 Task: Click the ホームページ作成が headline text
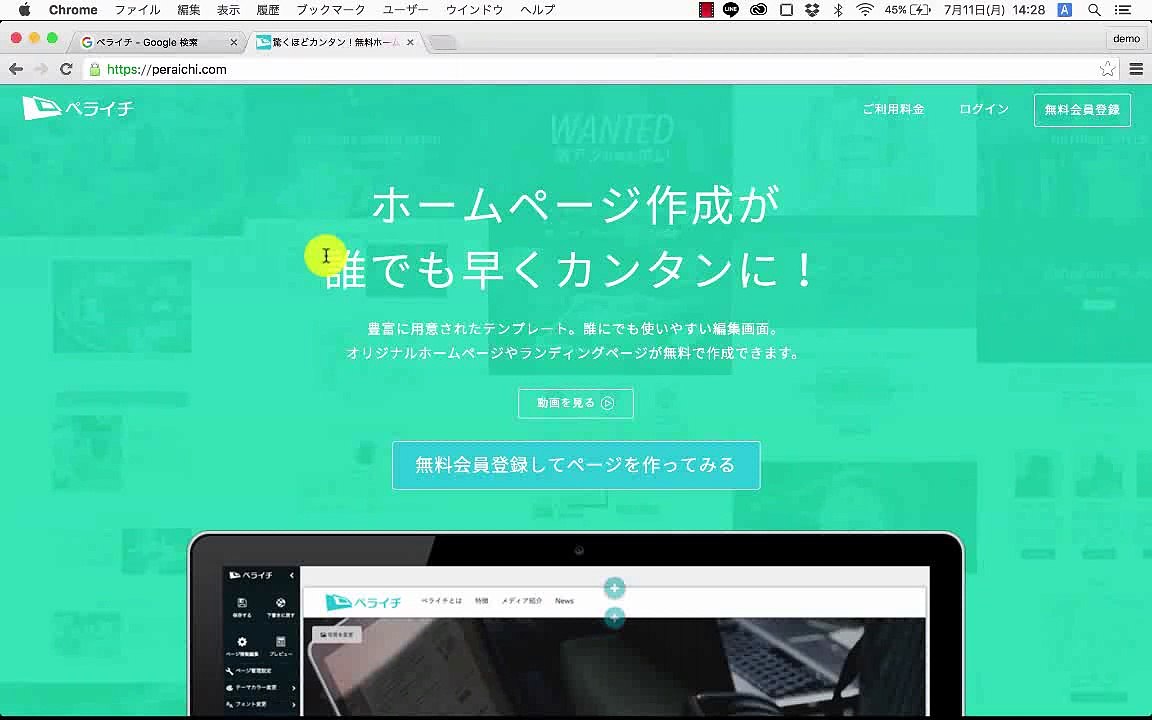(575, 204)
